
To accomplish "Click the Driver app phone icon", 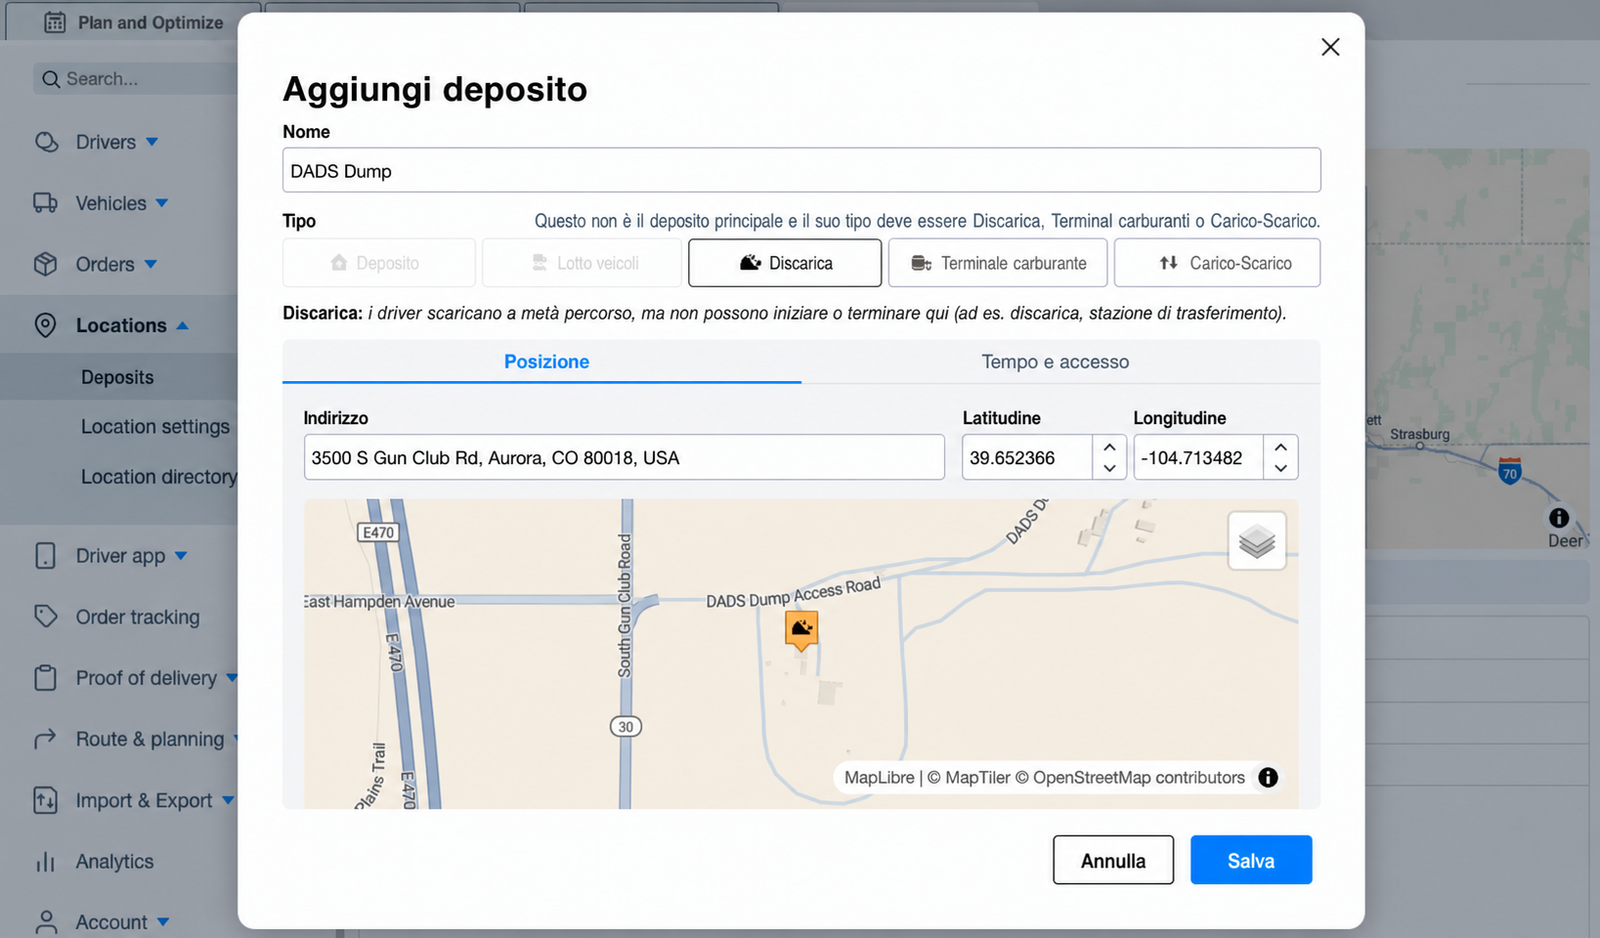I will pos(46,556).
